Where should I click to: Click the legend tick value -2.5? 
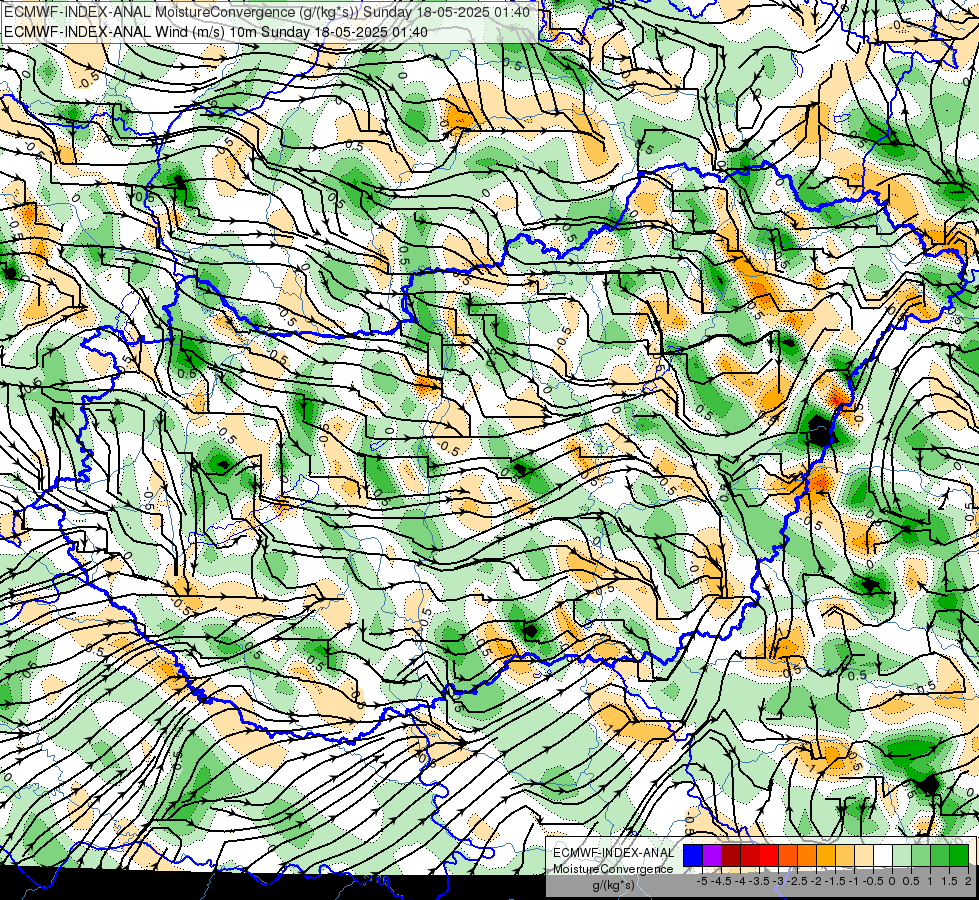pyautogui.click(x=797, y=881)
